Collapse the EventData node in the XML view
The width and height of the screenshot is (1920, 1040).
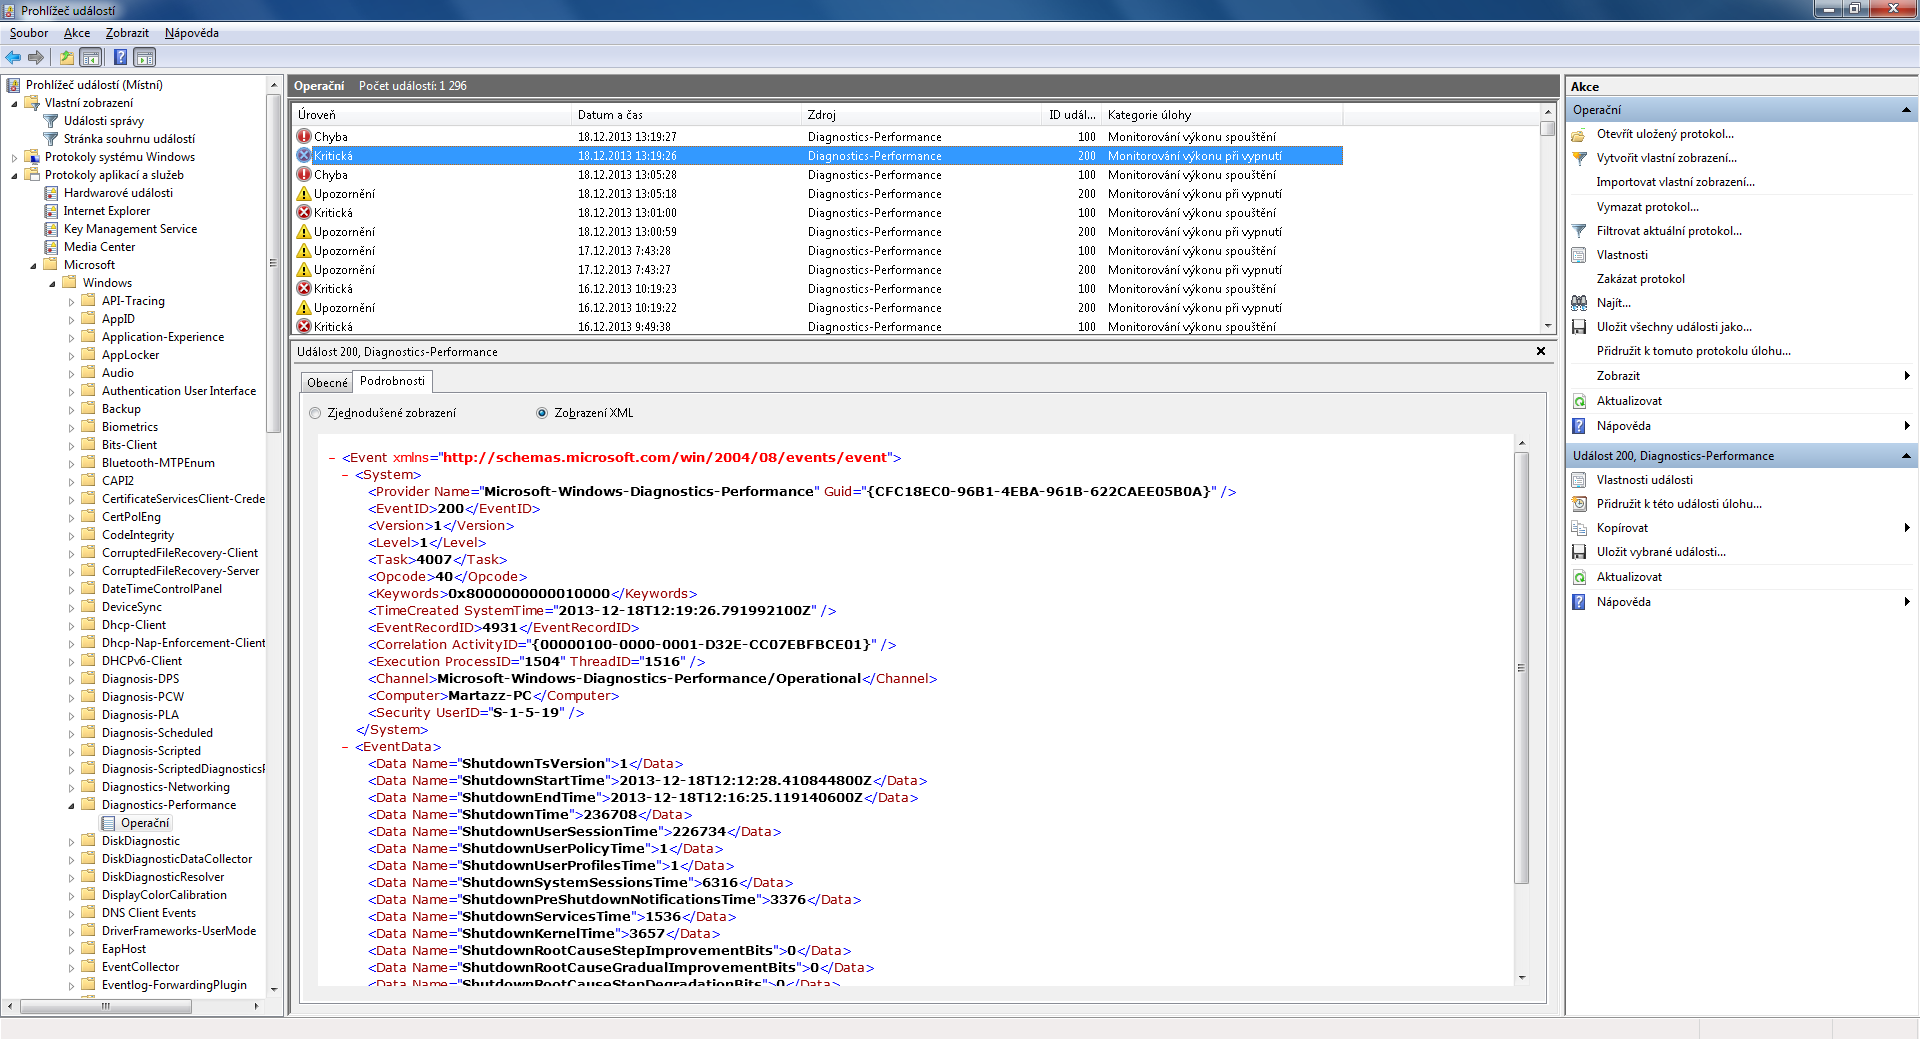tap(345, 747)
